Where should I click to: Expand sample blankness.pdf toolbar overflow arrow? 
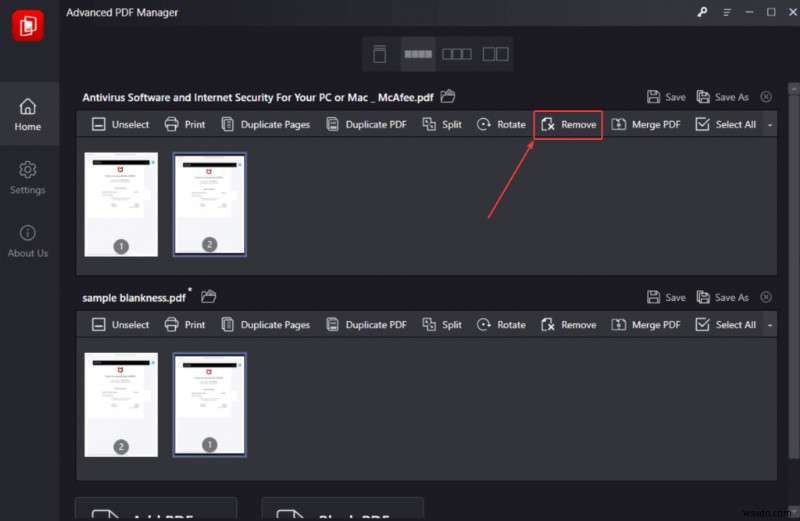(770, 325)
